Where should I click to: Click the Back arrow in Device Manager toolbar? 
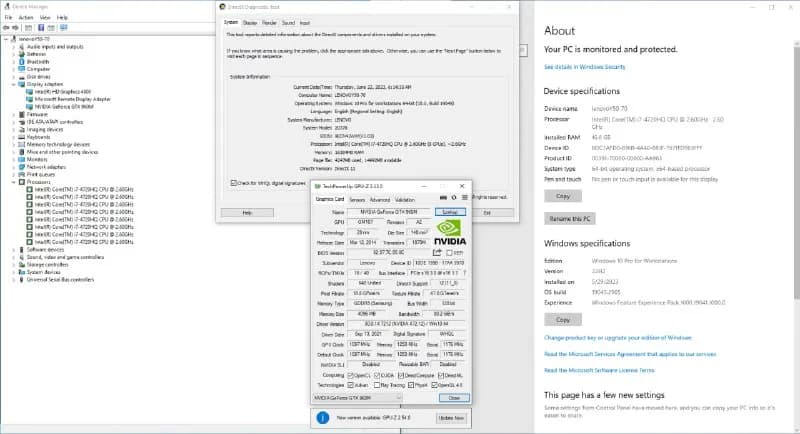tap(6, 28)
